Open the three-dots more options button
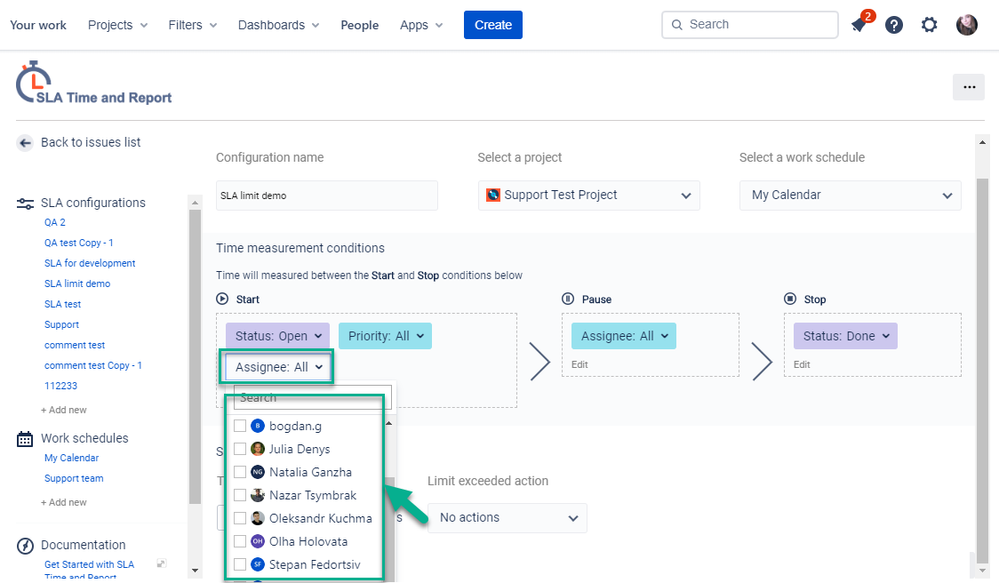Viewport: 999px width, 583px height. tap(969, 87)
